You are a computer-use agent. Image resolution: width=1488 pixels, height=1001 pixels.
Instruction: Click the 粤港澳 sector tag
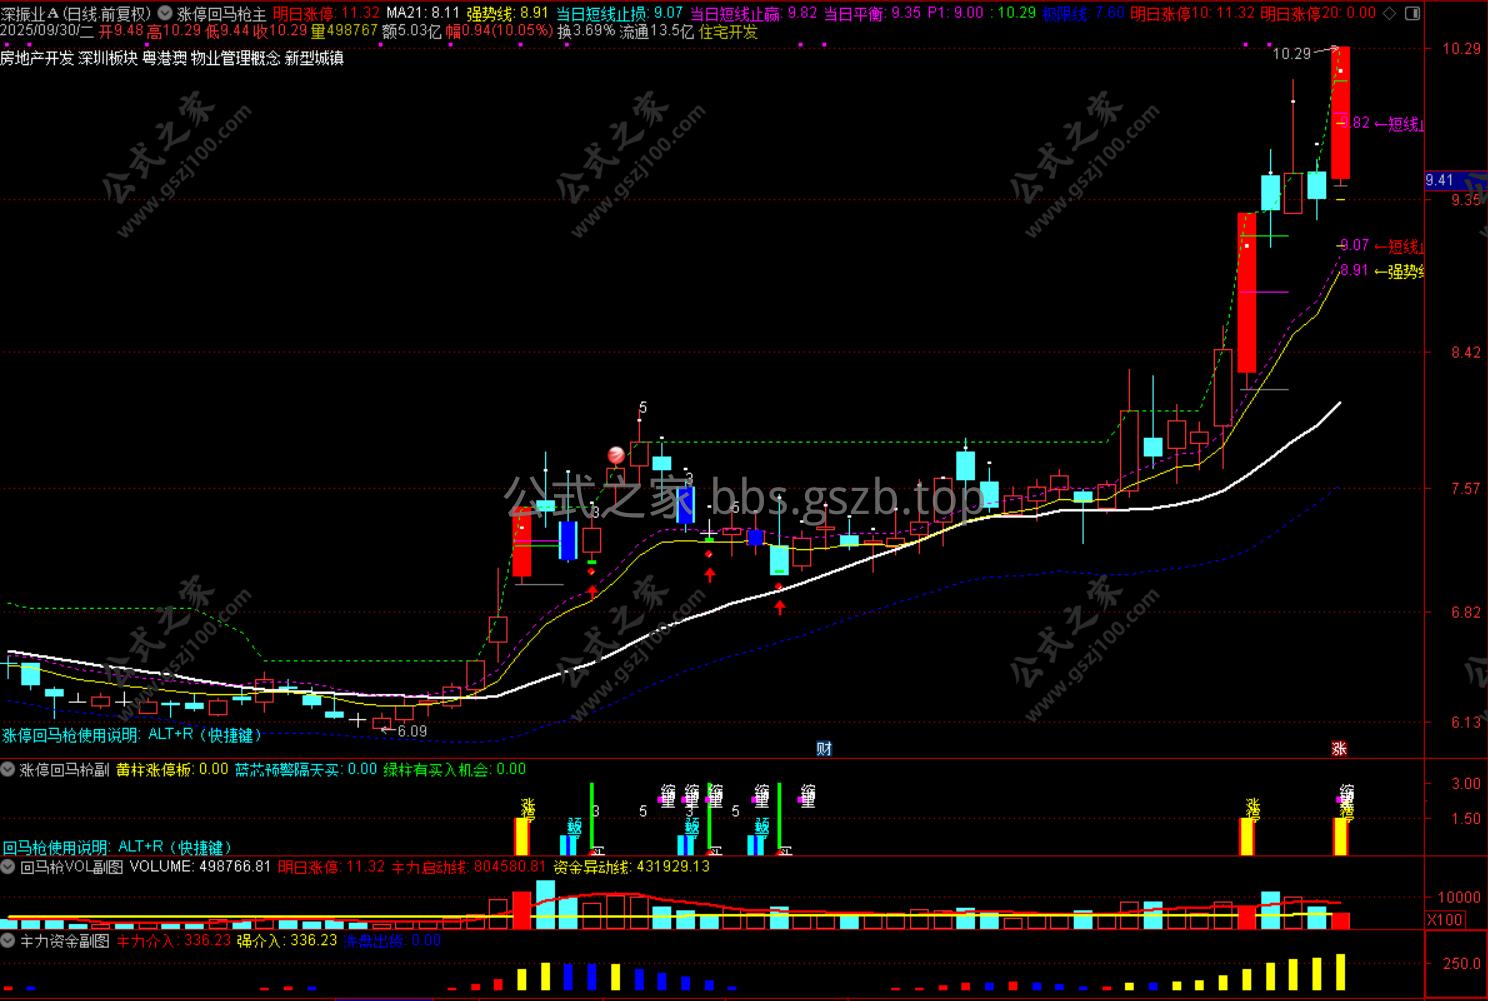pos(164,58)
